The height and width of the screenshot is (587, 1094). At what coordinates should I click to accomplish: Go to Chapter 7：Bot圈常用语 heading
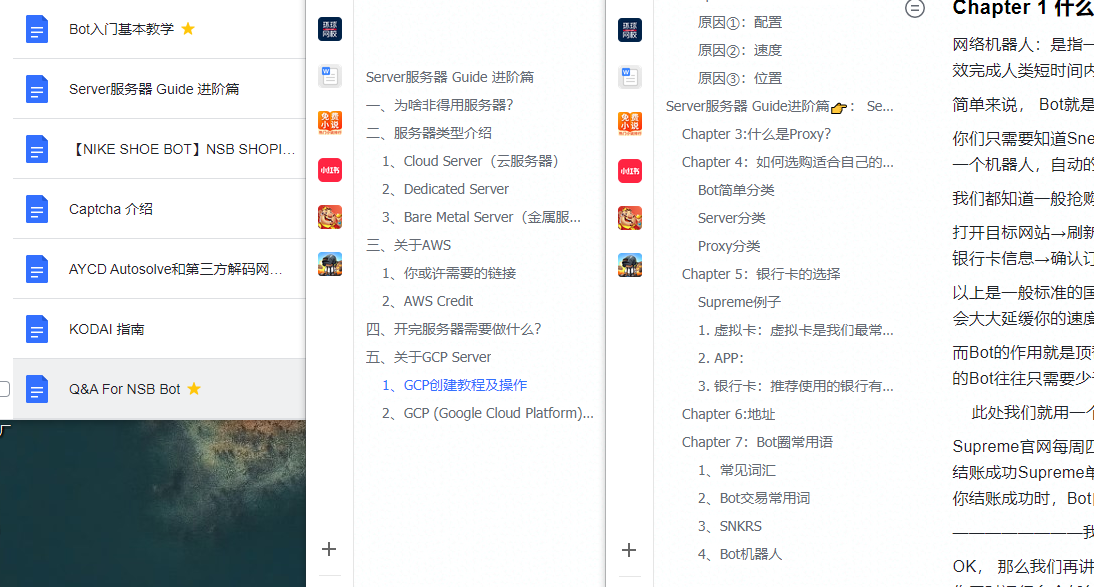pyautogui.click(x=757, y=442)
